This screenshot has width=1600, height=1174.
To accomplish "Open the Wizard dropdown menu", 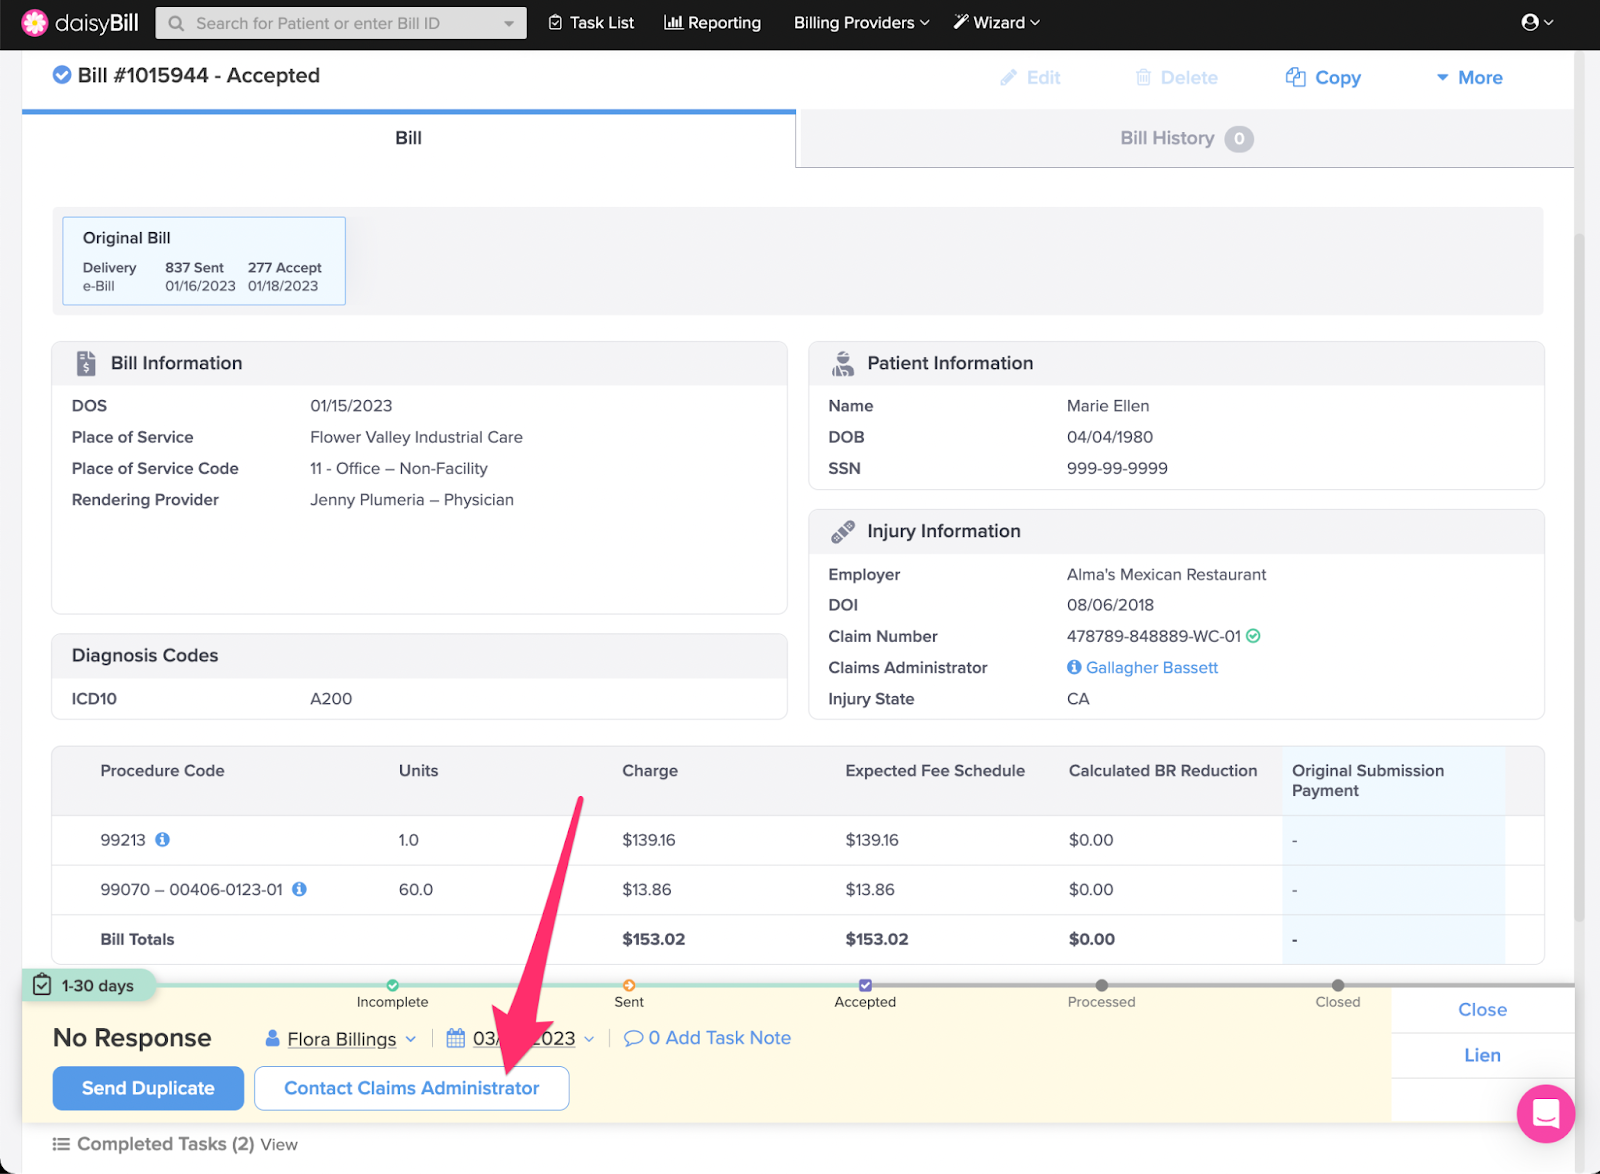I will click(x=996, y=22).
